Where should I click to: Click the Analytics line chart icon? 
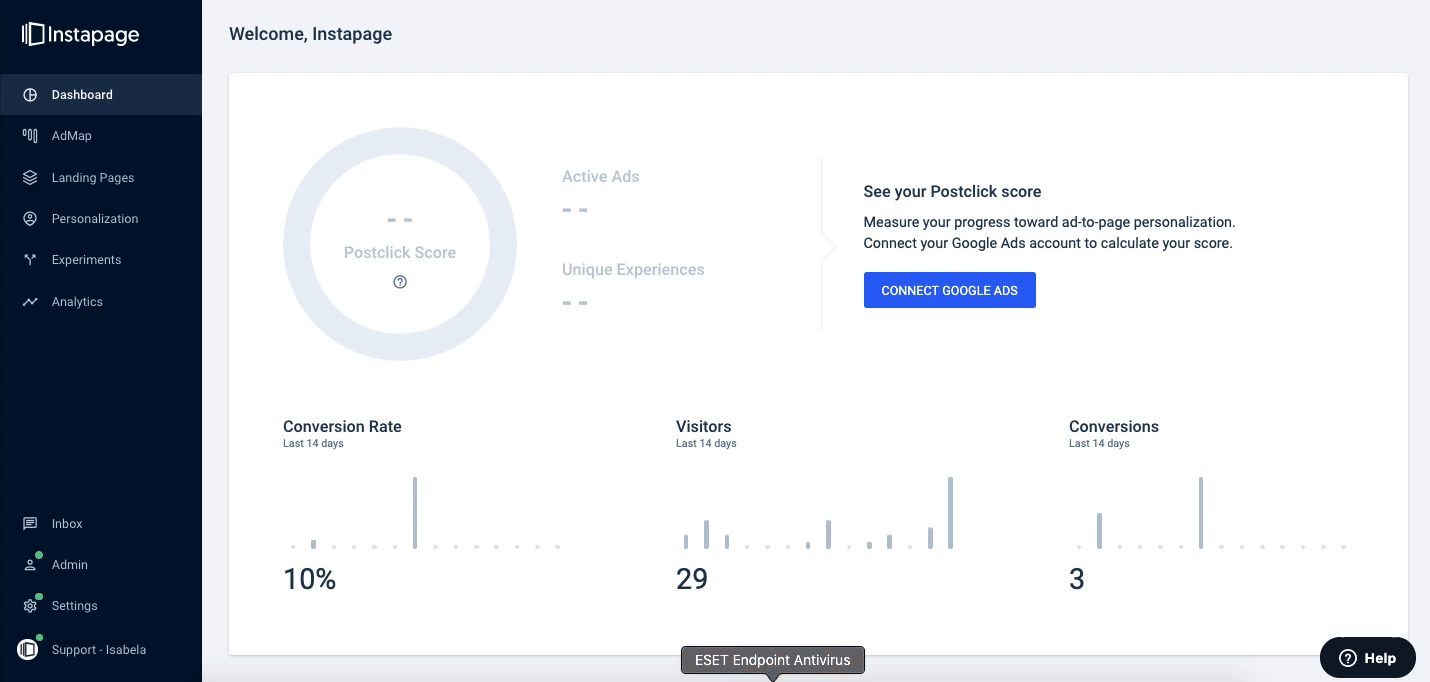point(30,302)
